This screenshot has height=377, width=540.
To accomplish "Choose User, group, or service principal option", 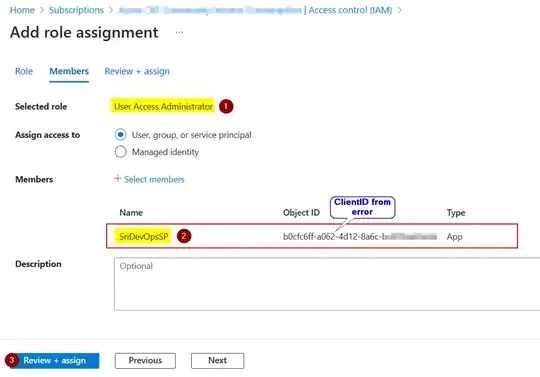I will [x=121, y=135].
